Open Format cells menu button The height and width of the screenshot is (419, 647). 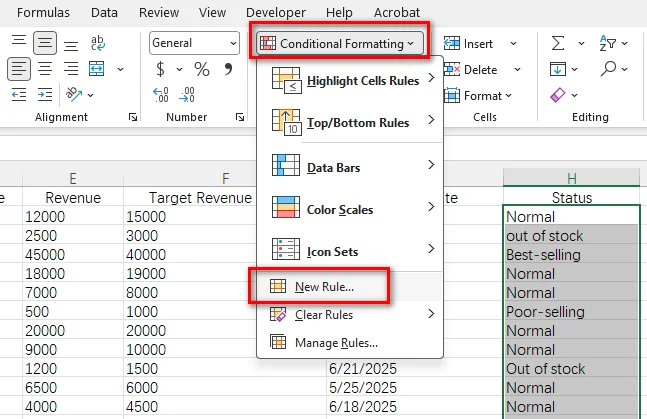[478, 96]
